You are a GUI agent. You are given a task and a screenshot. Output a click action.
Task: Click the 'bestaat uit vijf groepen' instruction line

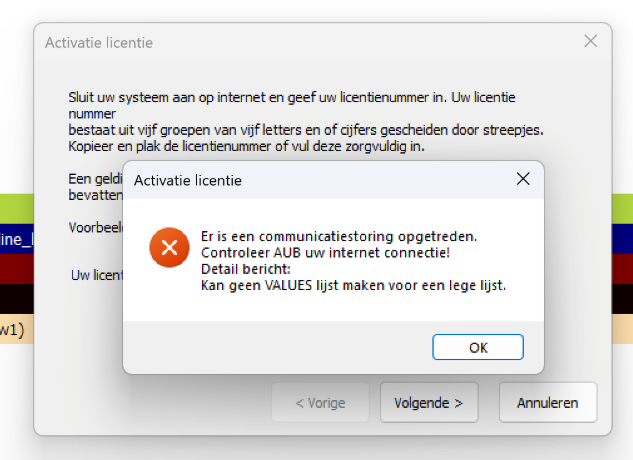click(x=306, y=130)
